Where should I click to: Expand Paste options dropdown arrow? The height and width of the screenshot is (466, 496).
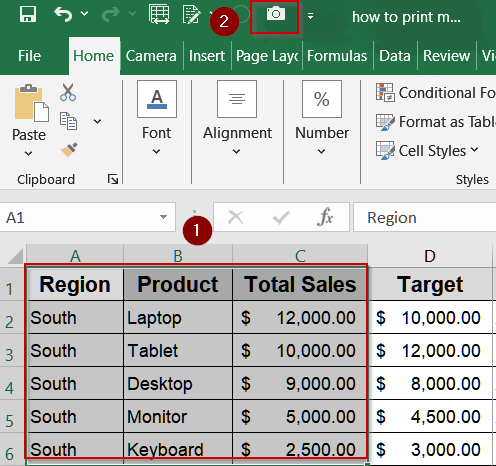click(x=29, y=154)
